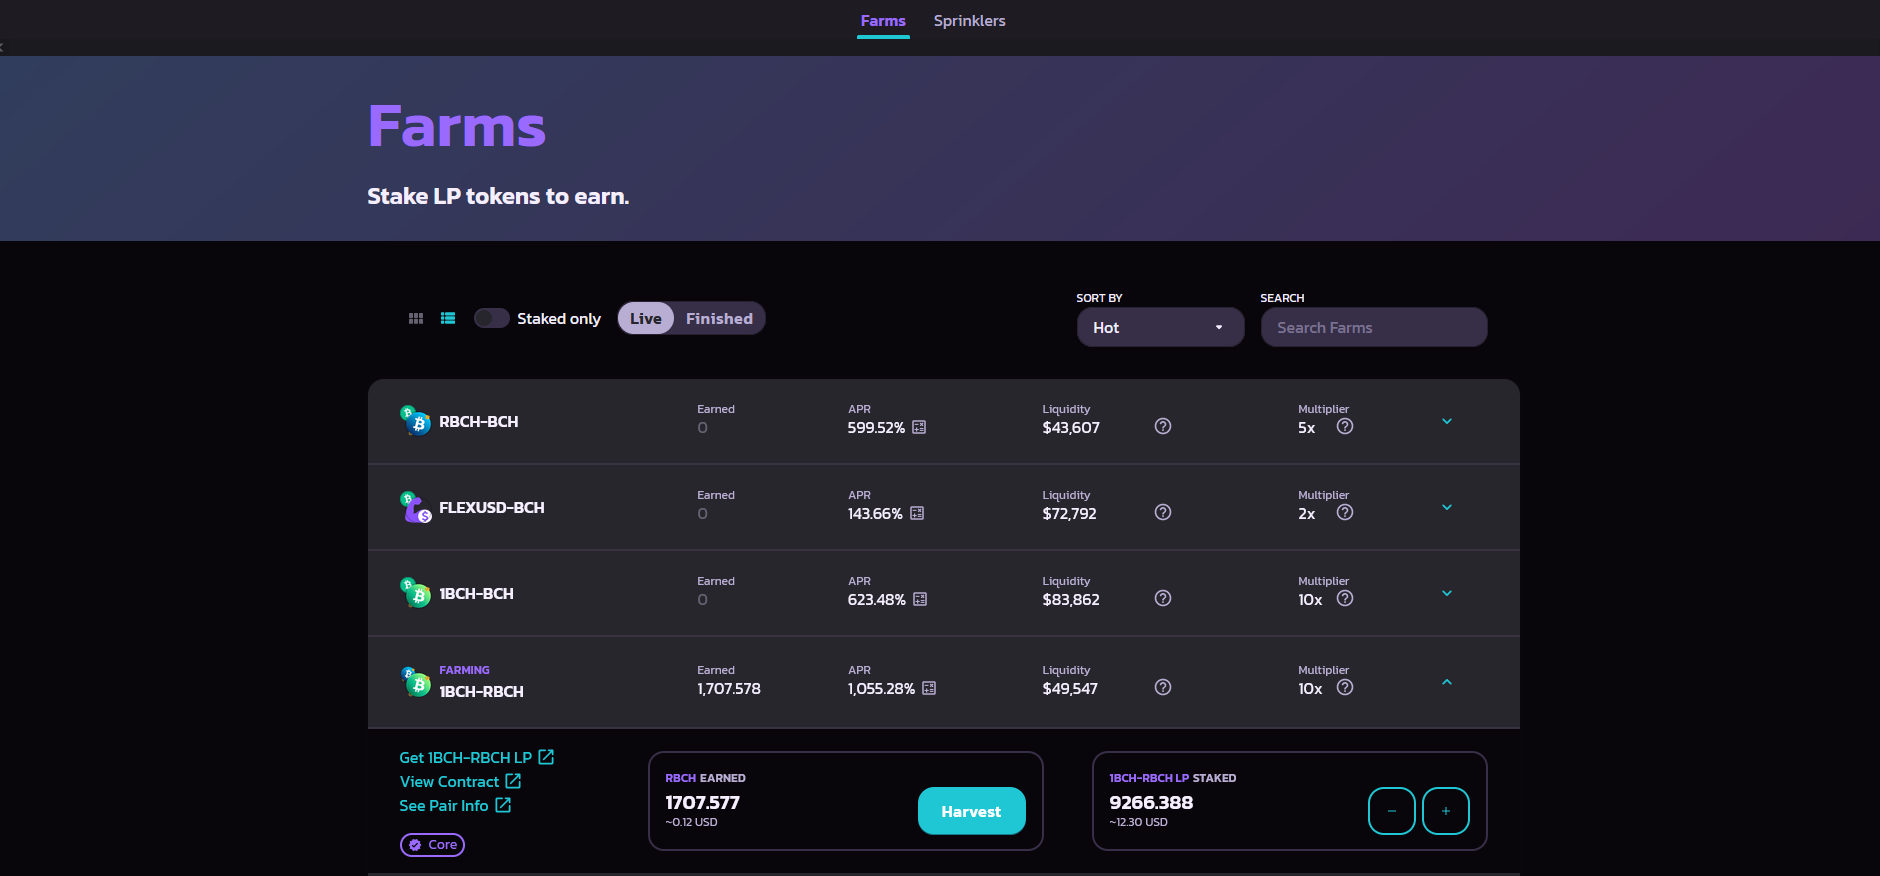Click the 599.52% APR value
The width and height of the screenshot is (1880, 876).
coord(876,428)
